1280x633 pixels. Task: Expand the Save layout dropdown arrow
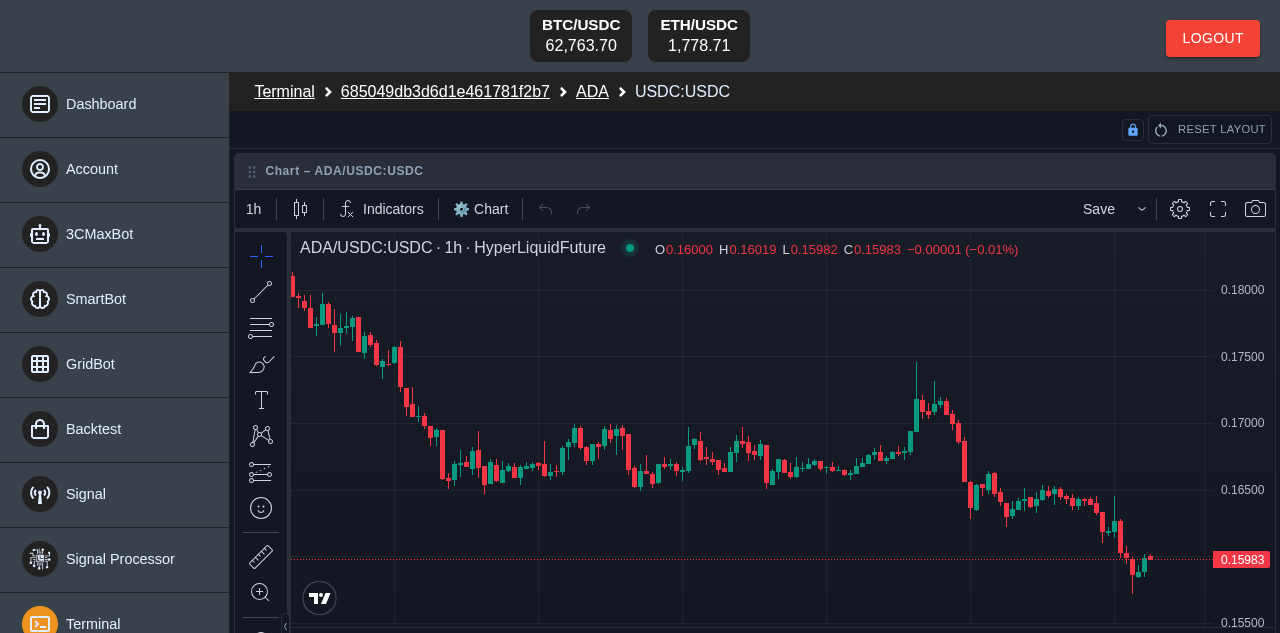pos(1142,209)
